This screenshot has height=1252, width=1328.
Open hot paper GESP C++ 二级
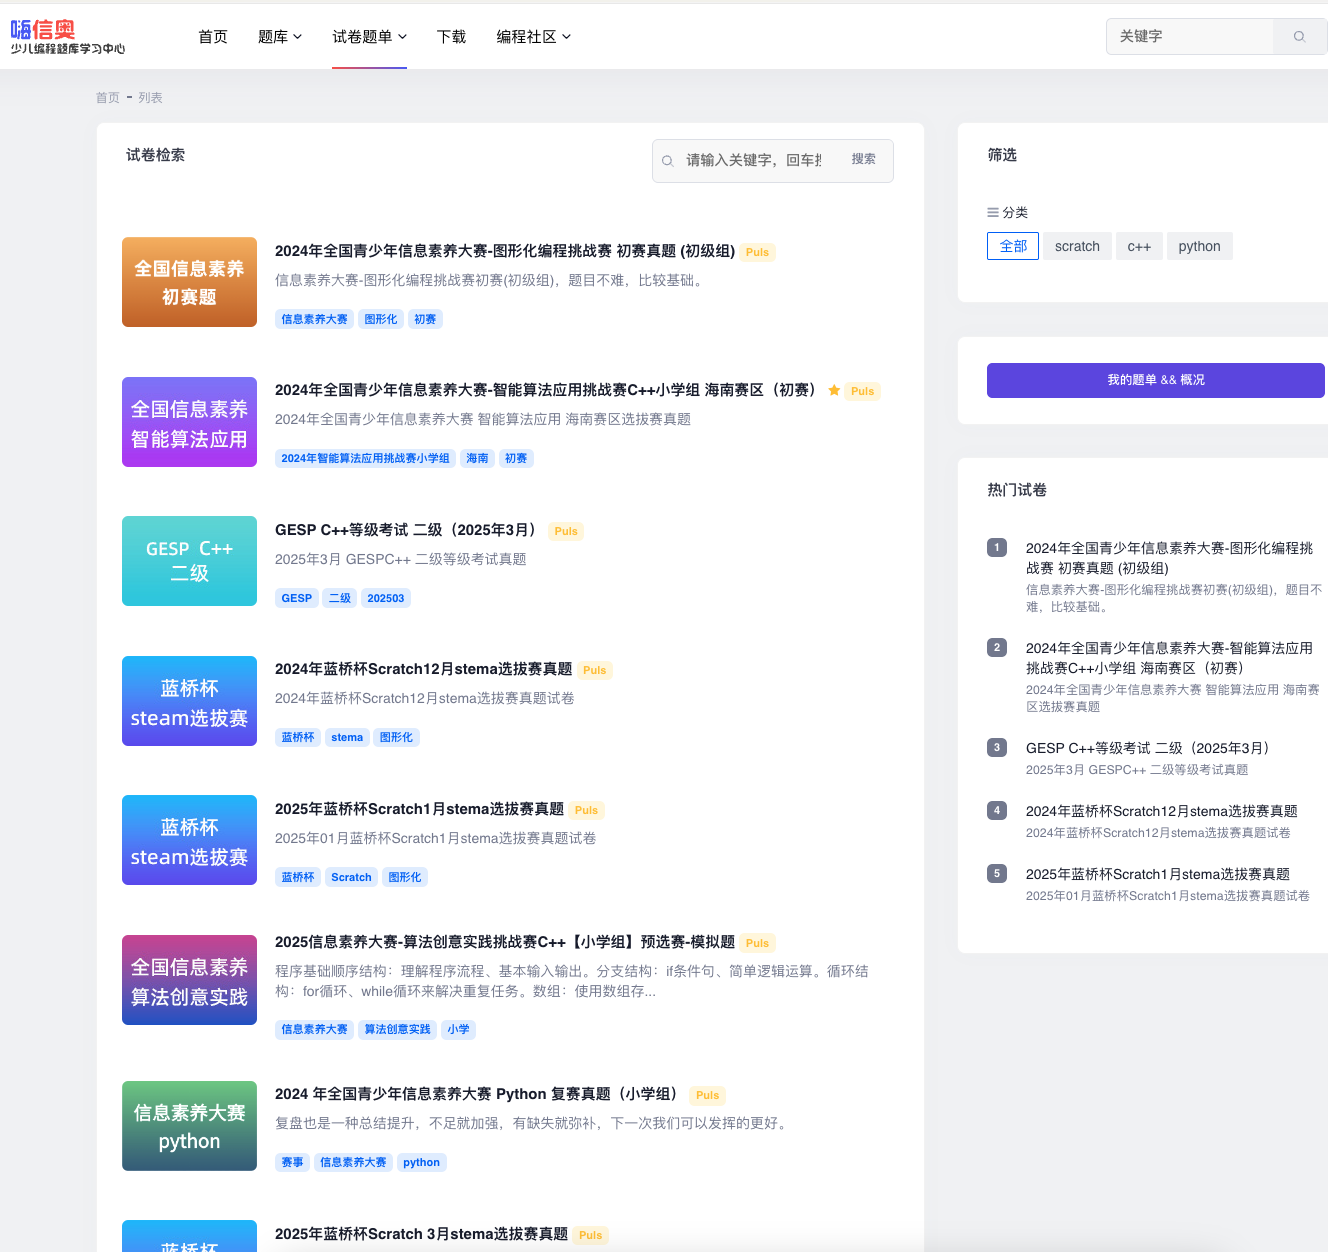tap(1151, 748)
